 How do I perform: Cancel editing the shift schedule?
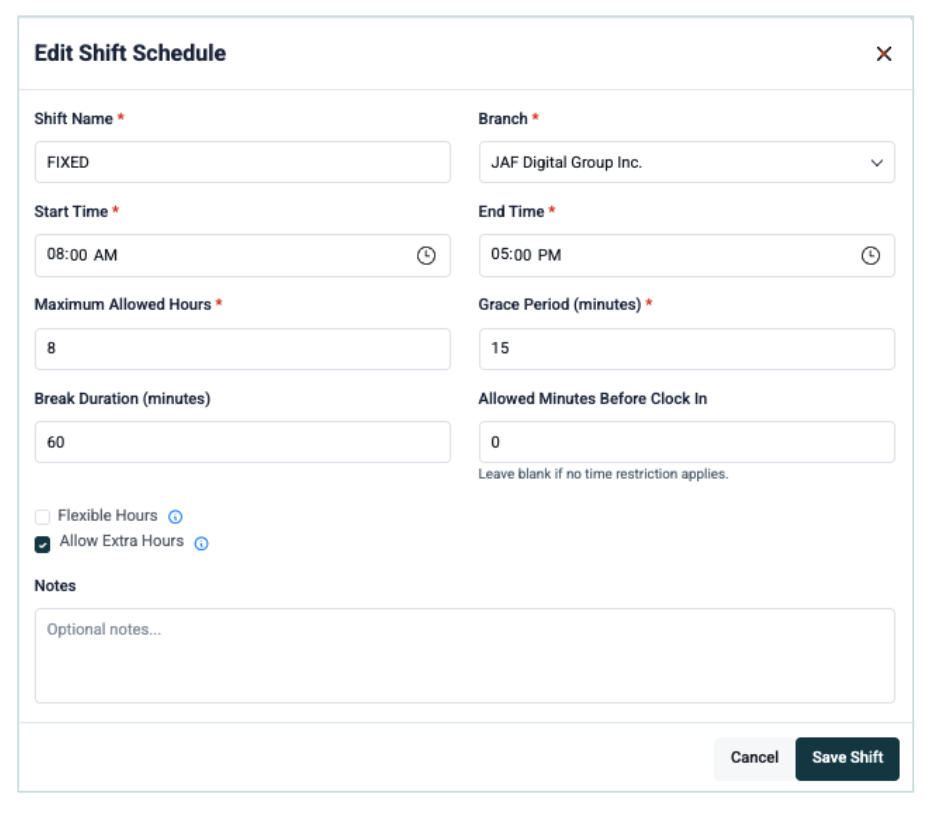[754, 758]
